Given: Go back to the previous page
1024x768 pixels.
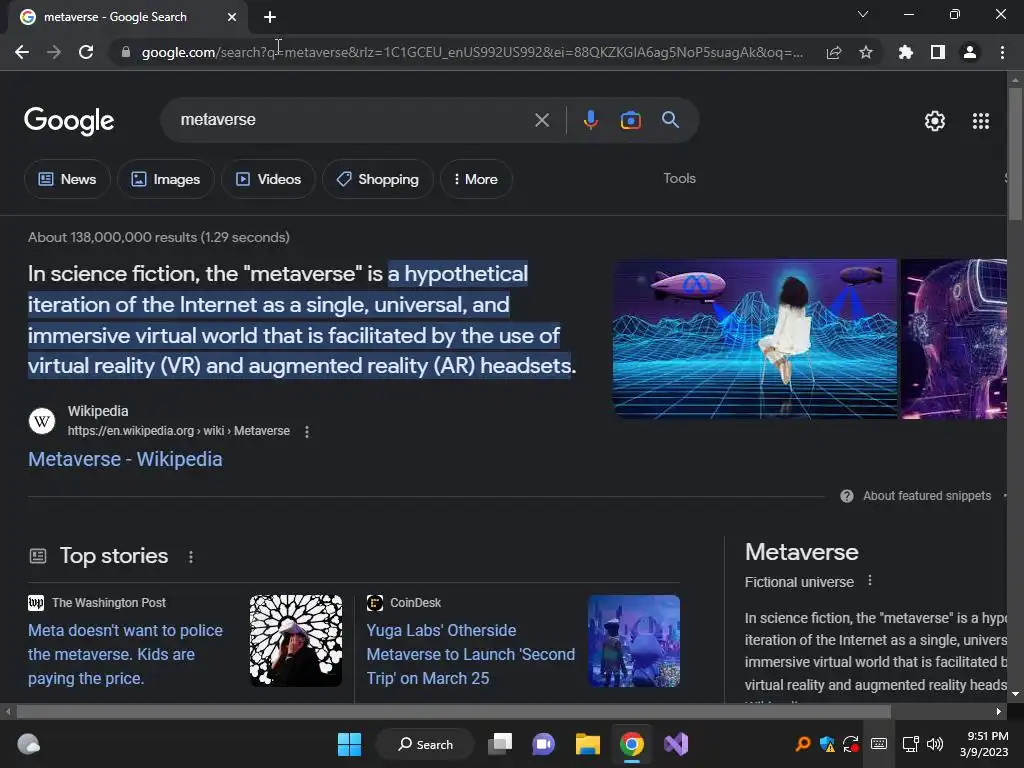Looking at the screenshot, I should pos(22,52).
